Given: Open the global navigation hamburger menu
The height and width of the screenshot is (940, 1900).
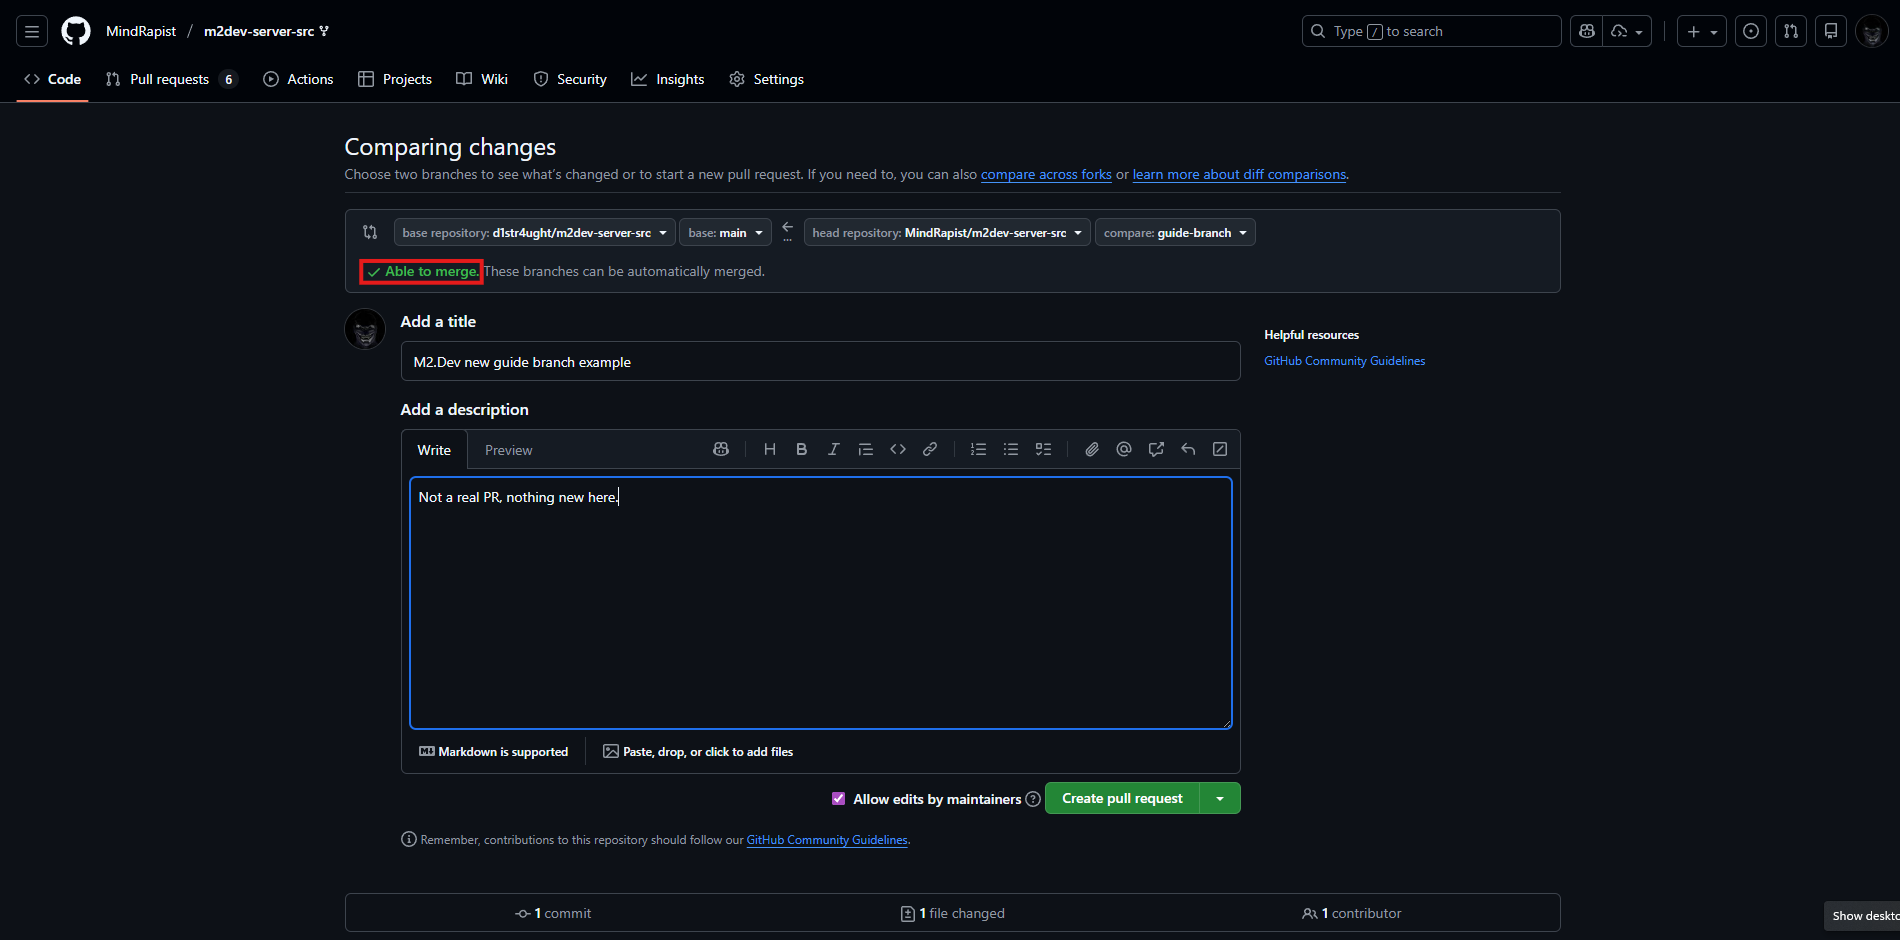Looking at the screenshot, I should pos(32,31).
